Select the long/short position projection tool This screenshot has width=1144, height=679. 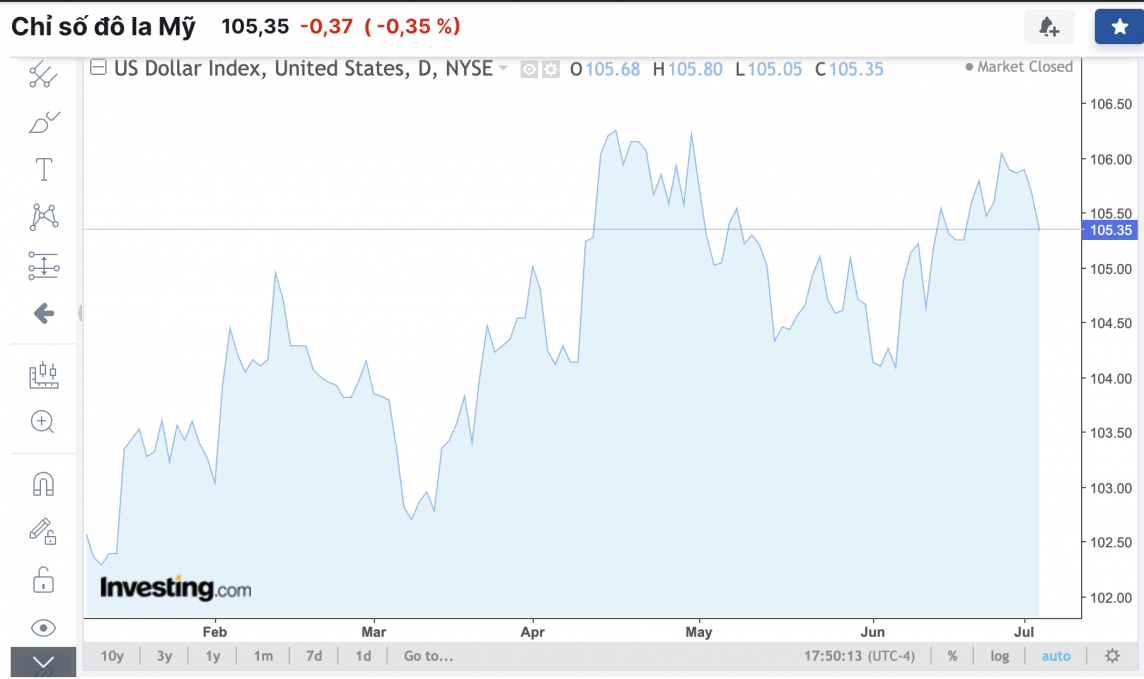coord(43,265)
